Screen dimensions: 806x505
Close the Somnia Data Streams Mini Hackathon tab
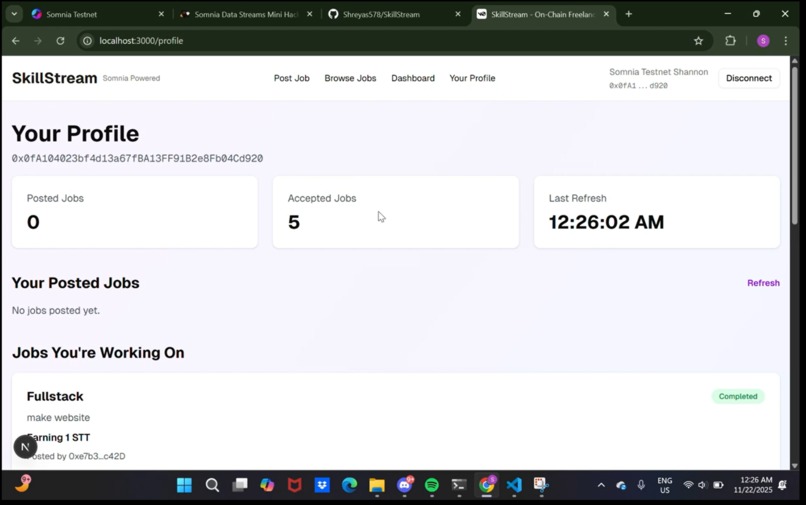(309, 14)
